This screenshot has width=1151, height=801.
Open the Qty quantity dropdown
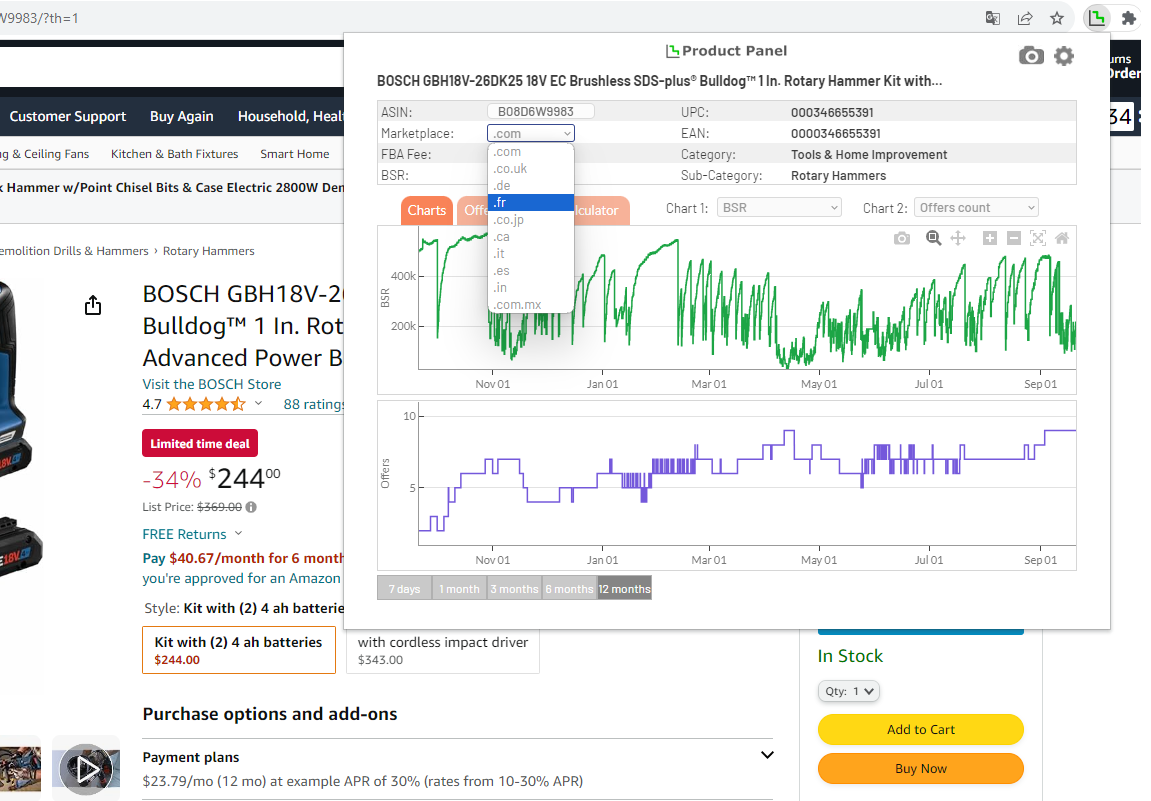coord(849,691)
